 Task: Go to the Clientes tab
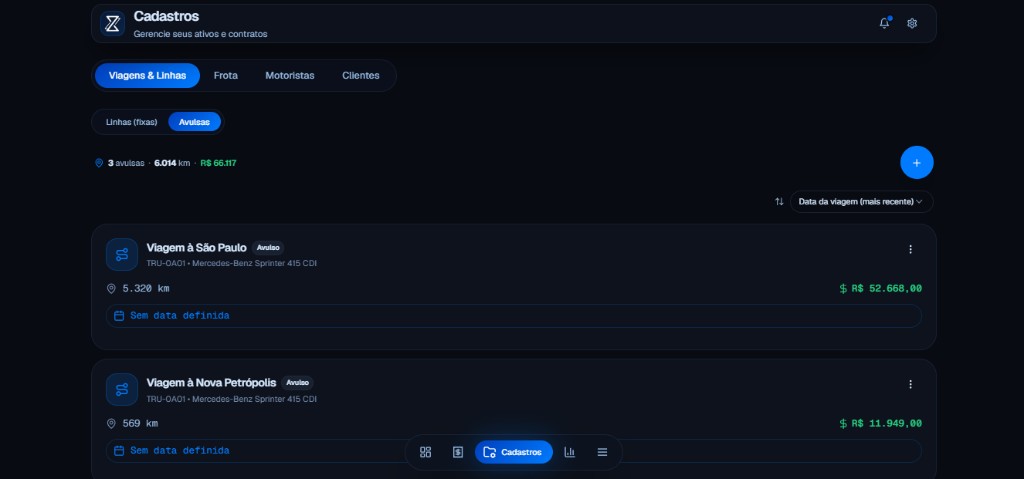click(x=360, y=76)
